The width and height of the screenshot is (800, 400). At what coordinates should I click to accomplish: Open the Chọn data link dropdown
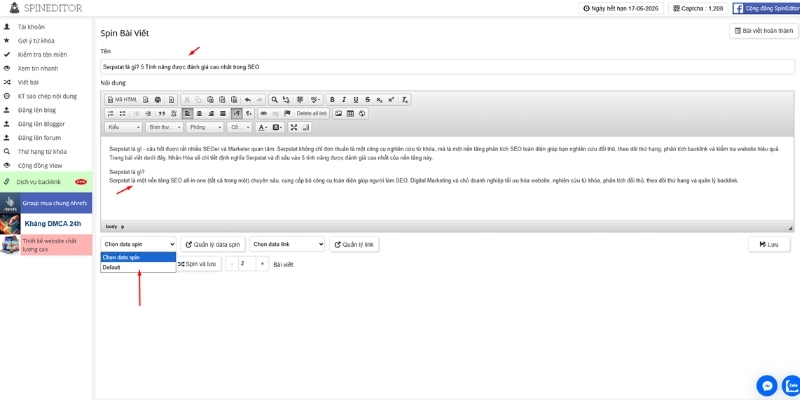[287, 244]
